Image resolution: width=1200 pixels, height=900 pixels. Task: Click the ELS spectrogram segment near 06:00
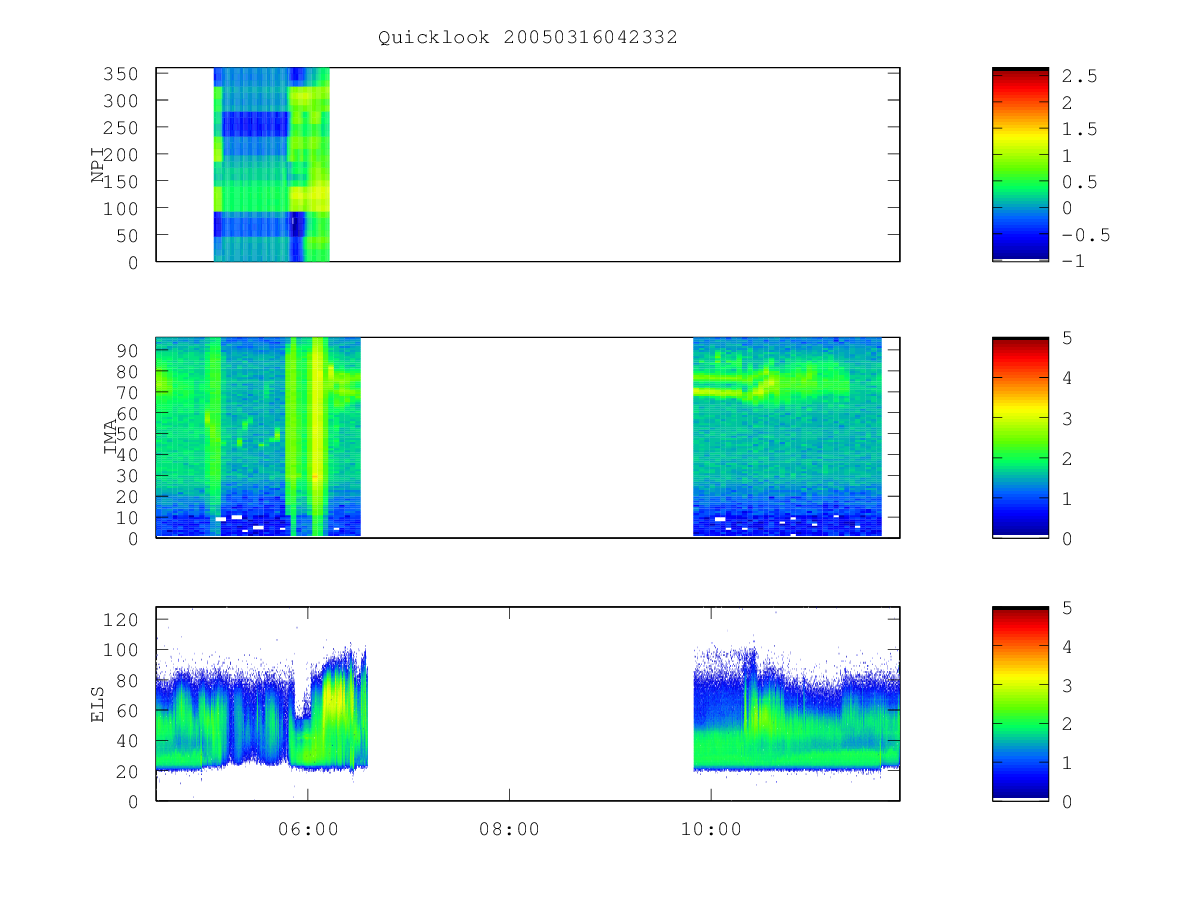(x=262, y=711)
